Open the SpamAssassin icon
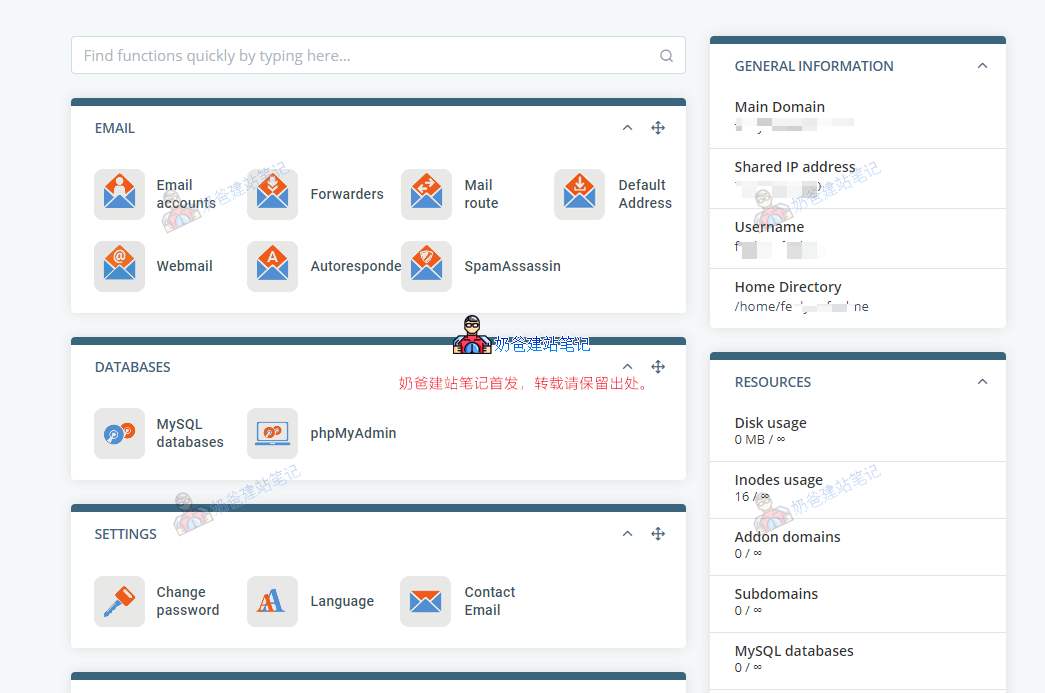Screen dimensions: 1045x693 [x=426, y=266]
